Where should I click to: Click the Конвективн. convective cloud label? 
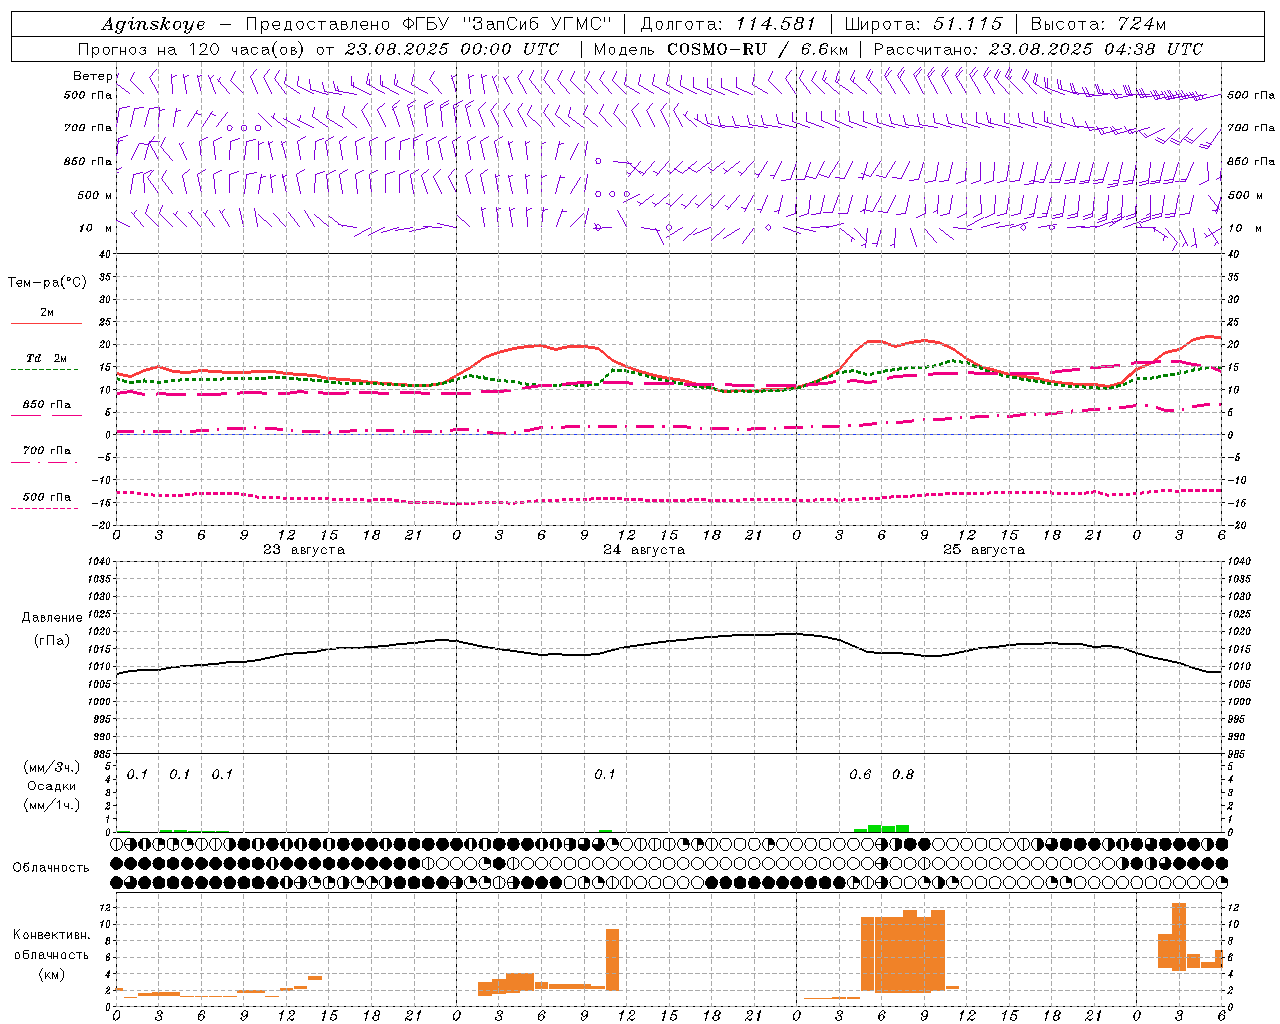(x=52, y=935)
